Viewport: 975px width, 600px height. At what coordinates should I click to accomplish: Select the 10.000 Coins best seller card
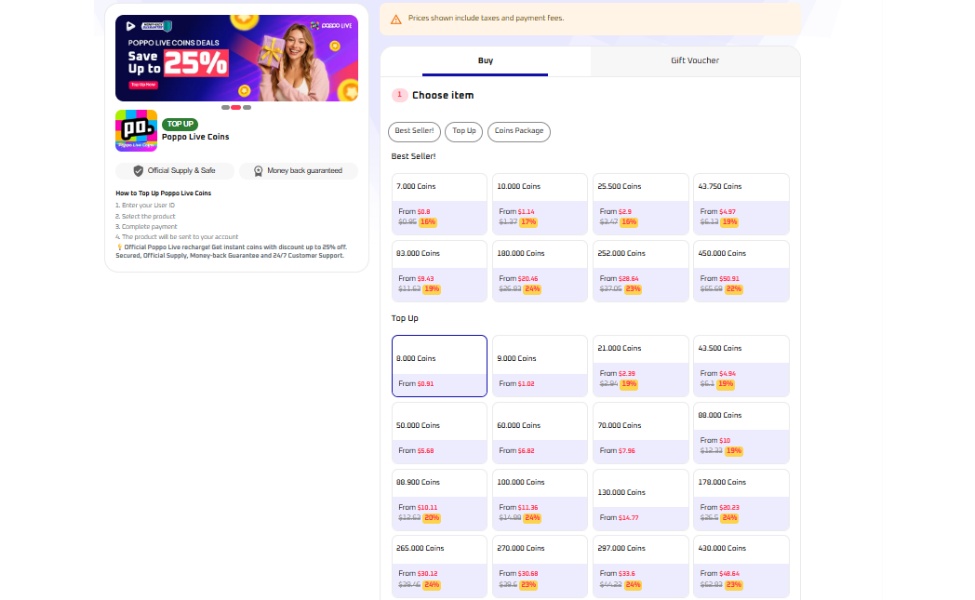[x=540, y=204]
